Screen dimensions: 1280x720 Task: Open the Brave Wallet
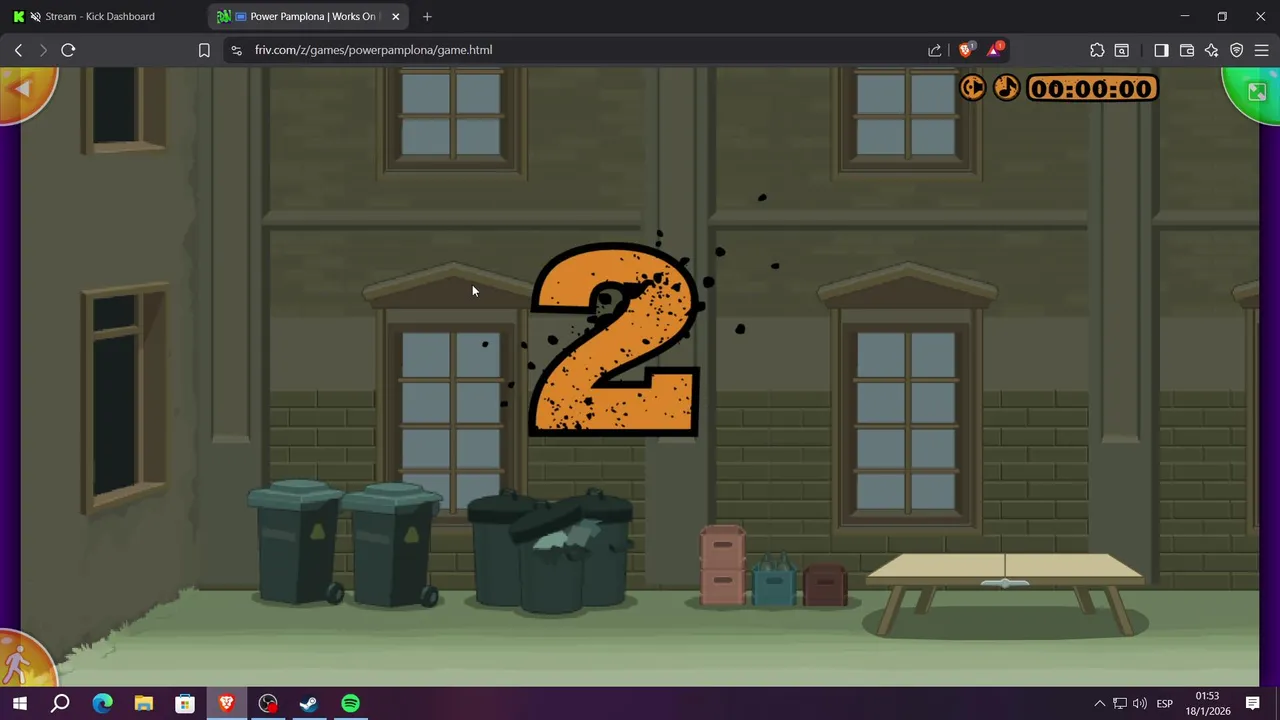click(x=1187, y=50)
